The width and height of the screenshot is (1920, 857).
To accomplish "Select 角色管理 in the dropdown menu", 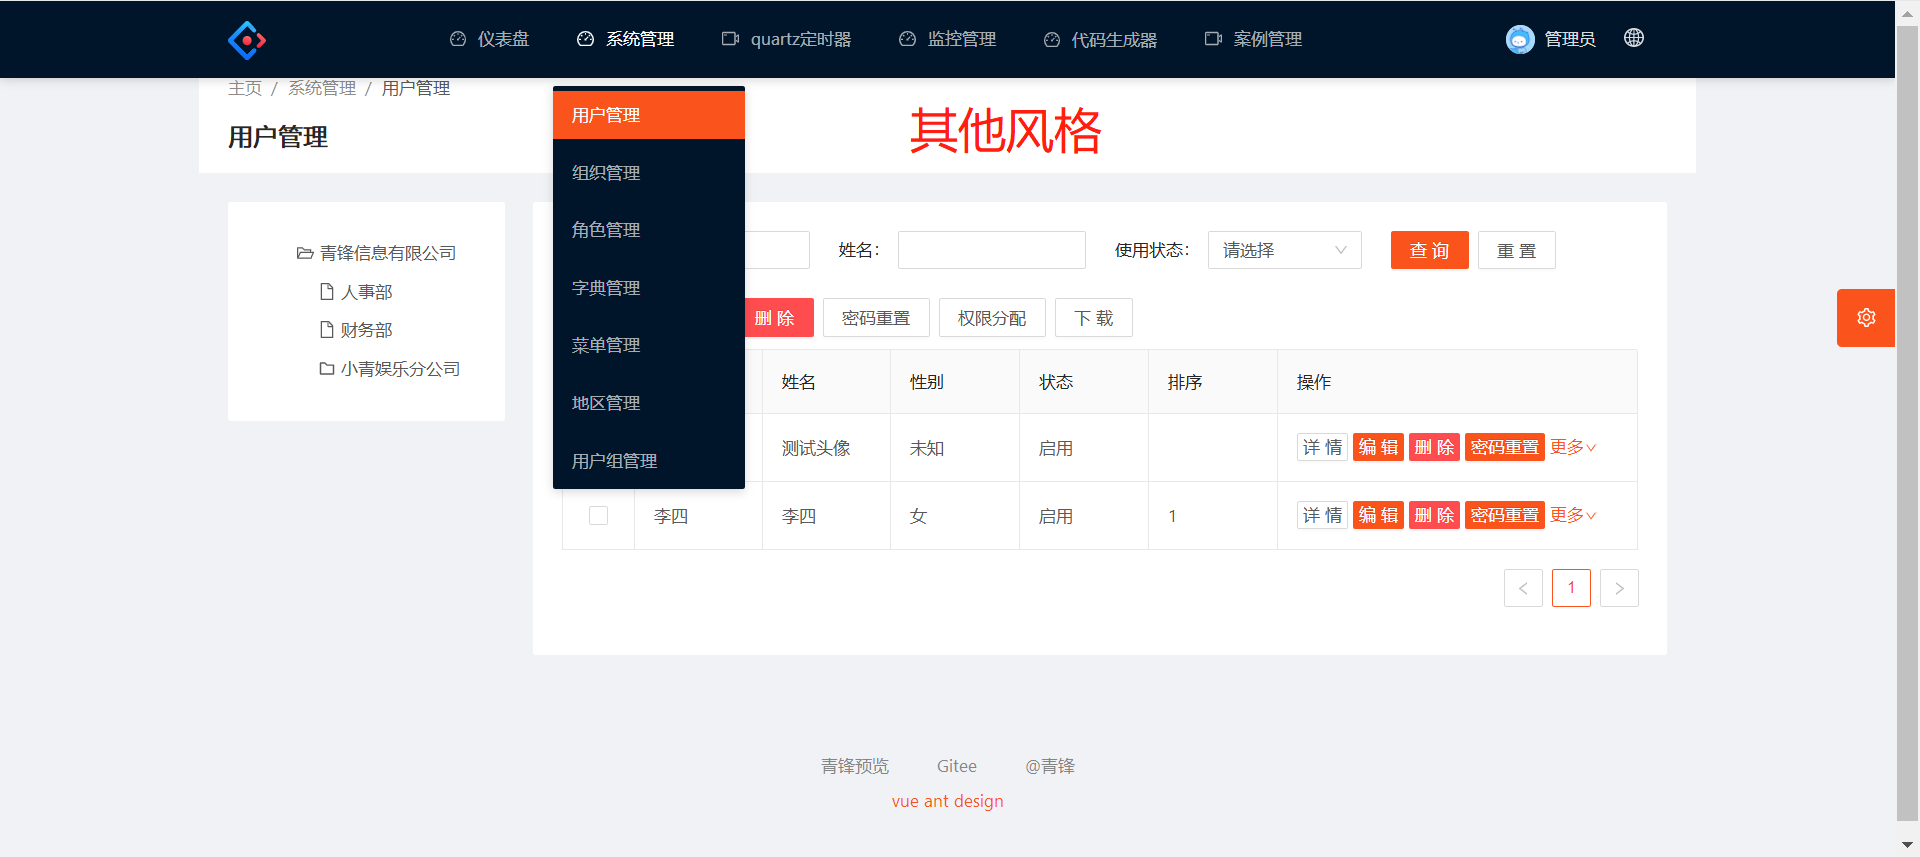I will click(x=649, y=230).
